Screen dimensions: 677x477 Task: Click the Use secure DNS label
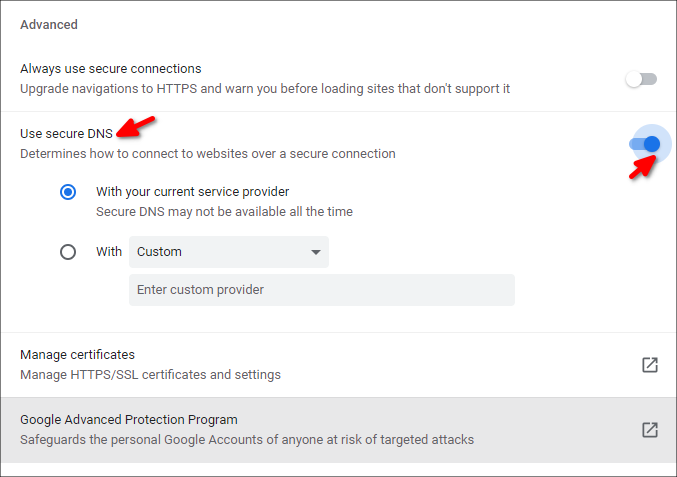[66, 133]
